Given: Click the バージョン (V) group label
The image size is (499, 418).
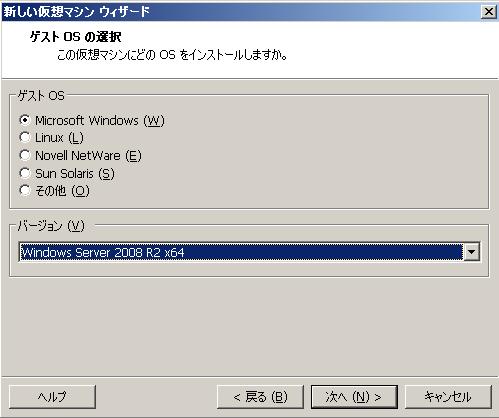Looking at the screenshot, I should (x=51, y=226).
